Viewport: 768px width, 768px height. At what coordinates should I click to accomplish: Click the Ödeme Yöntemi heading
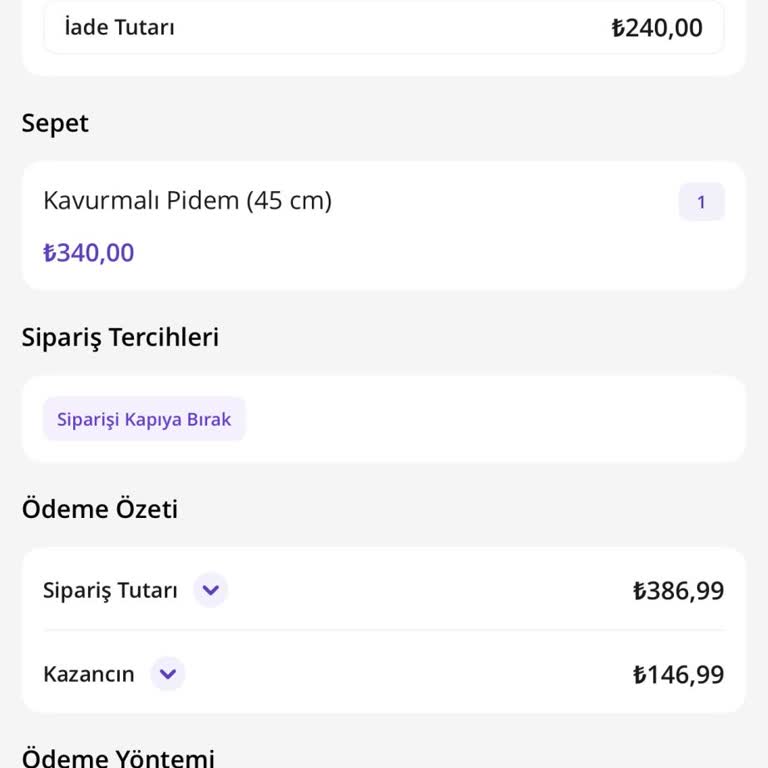pos(118,757)
